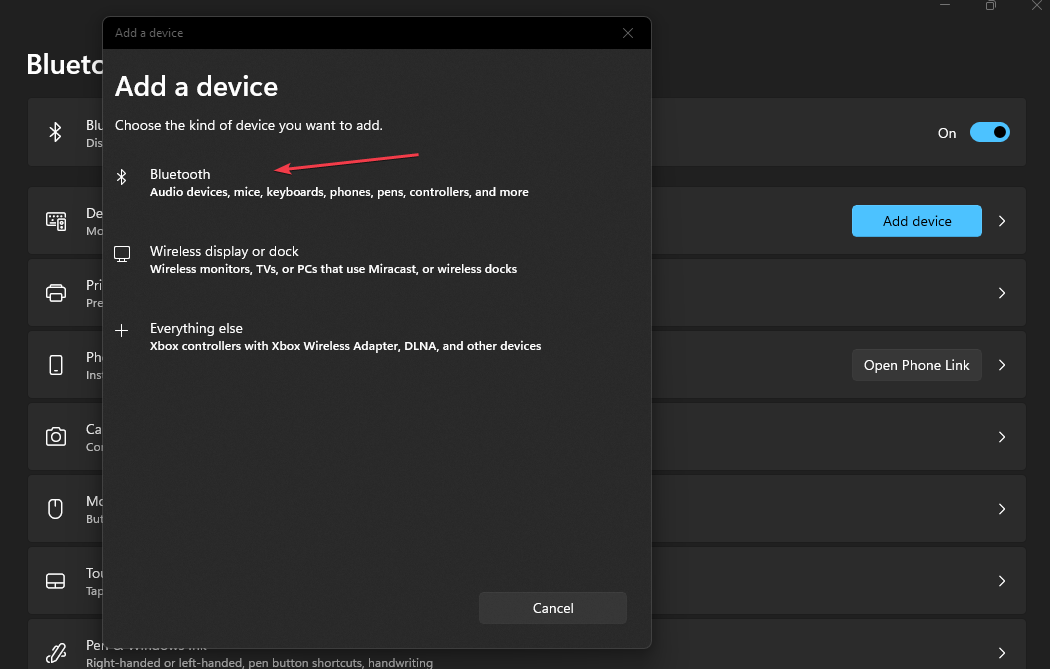Turn off the Bluetooth toggle switch
The width and height of the screenshot is (1050, 669).
(x=989, y=133)
